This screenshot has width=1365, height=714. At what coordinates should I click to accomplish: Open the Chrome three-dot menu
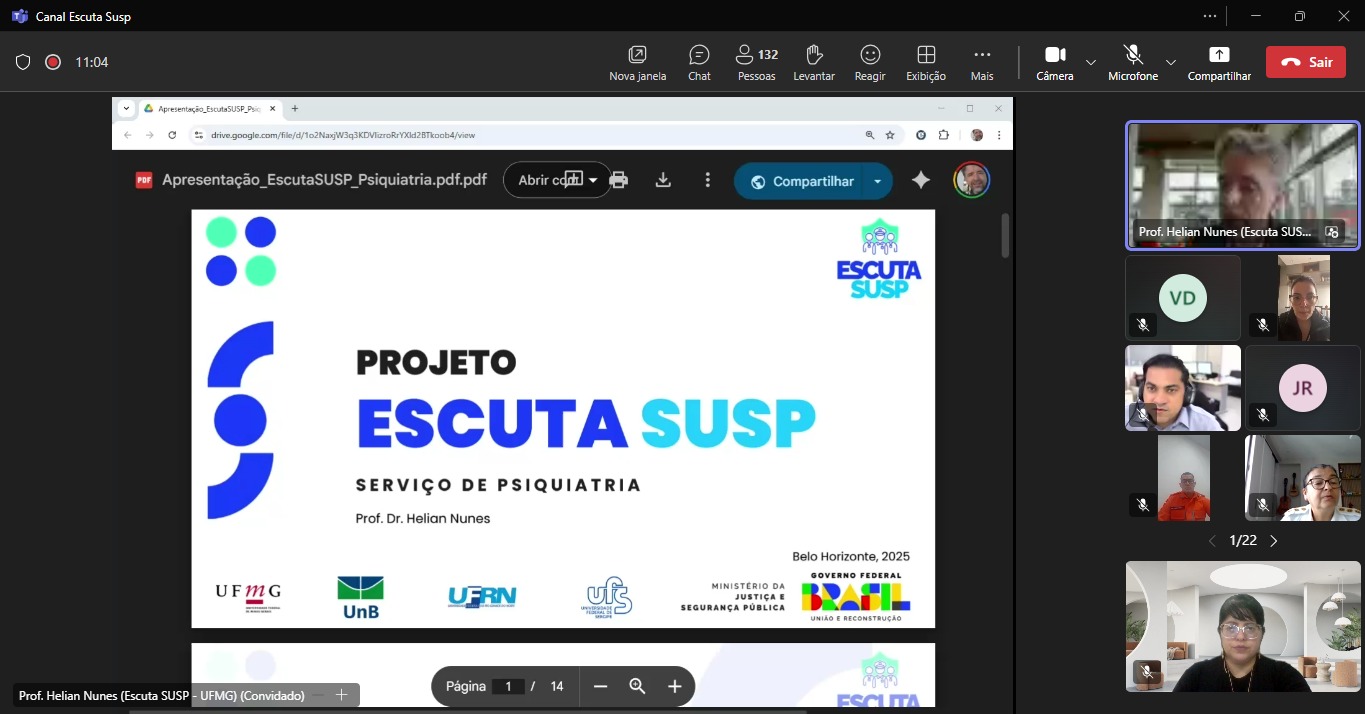(998, 135)
